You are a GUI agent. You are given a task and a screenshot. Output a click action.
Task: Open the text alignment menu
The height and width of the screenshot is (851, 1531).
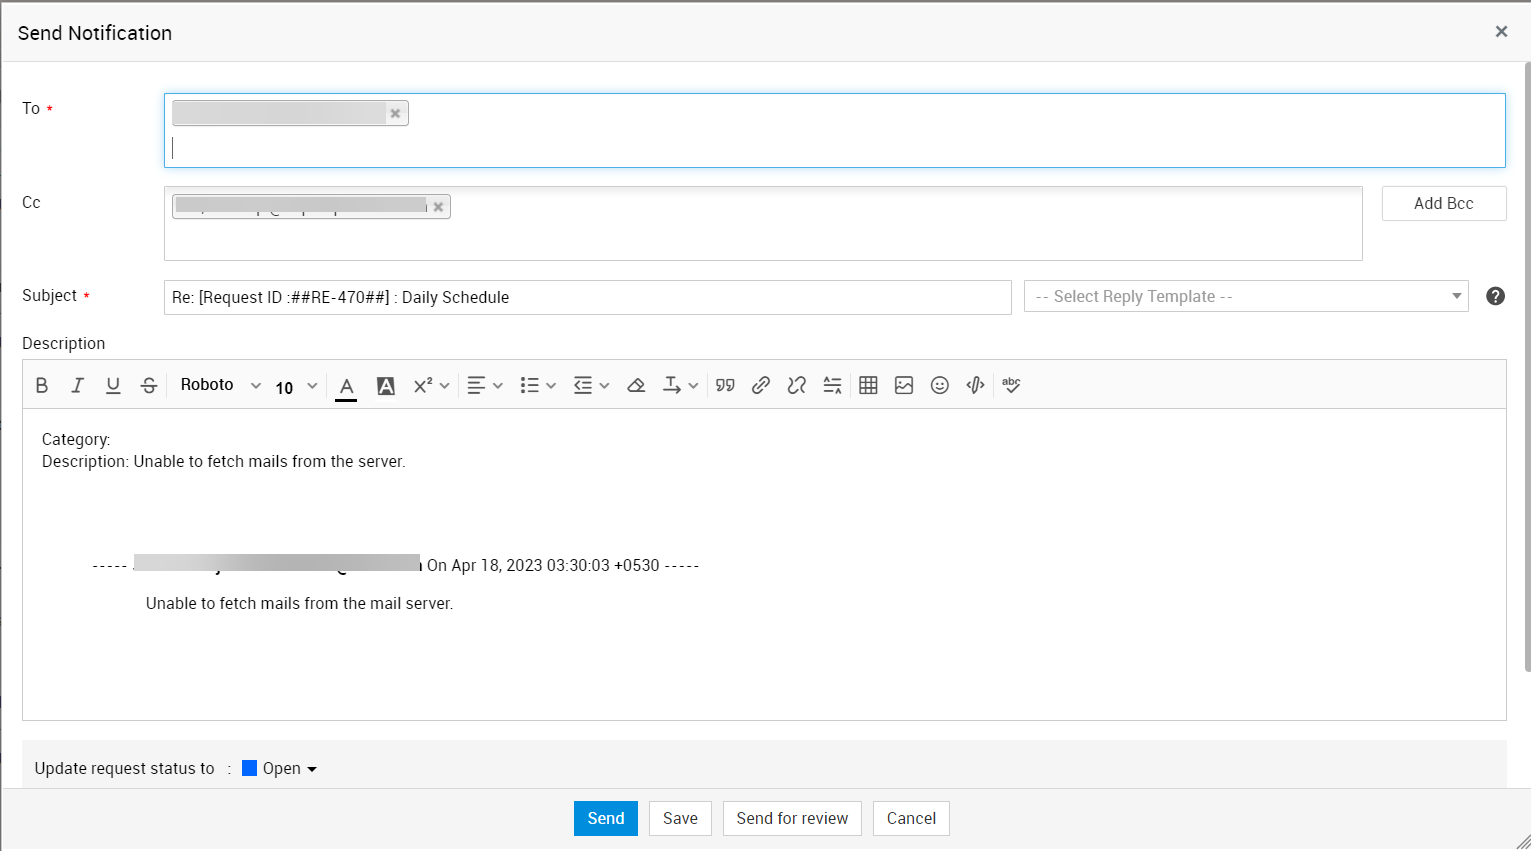[x=485, y=386]
